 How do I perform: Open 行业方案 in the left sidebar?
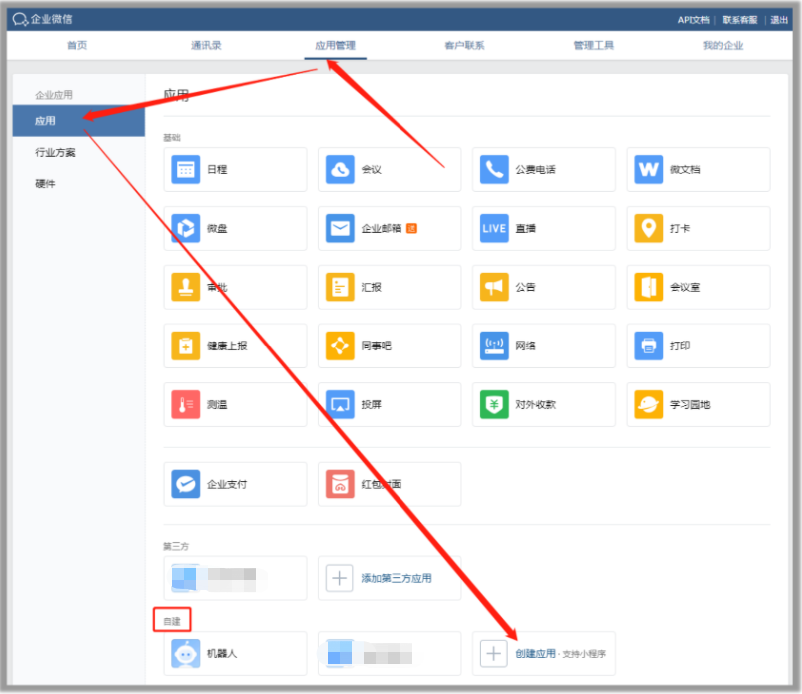55,152
